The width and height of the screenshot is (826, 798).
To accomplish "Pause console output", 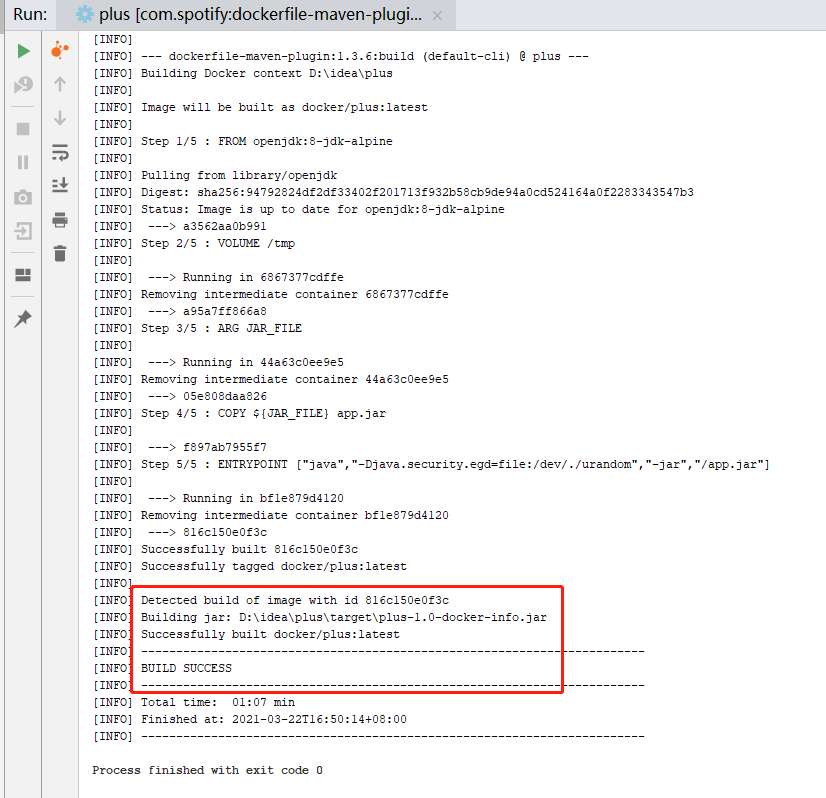I will click(22, 162).
